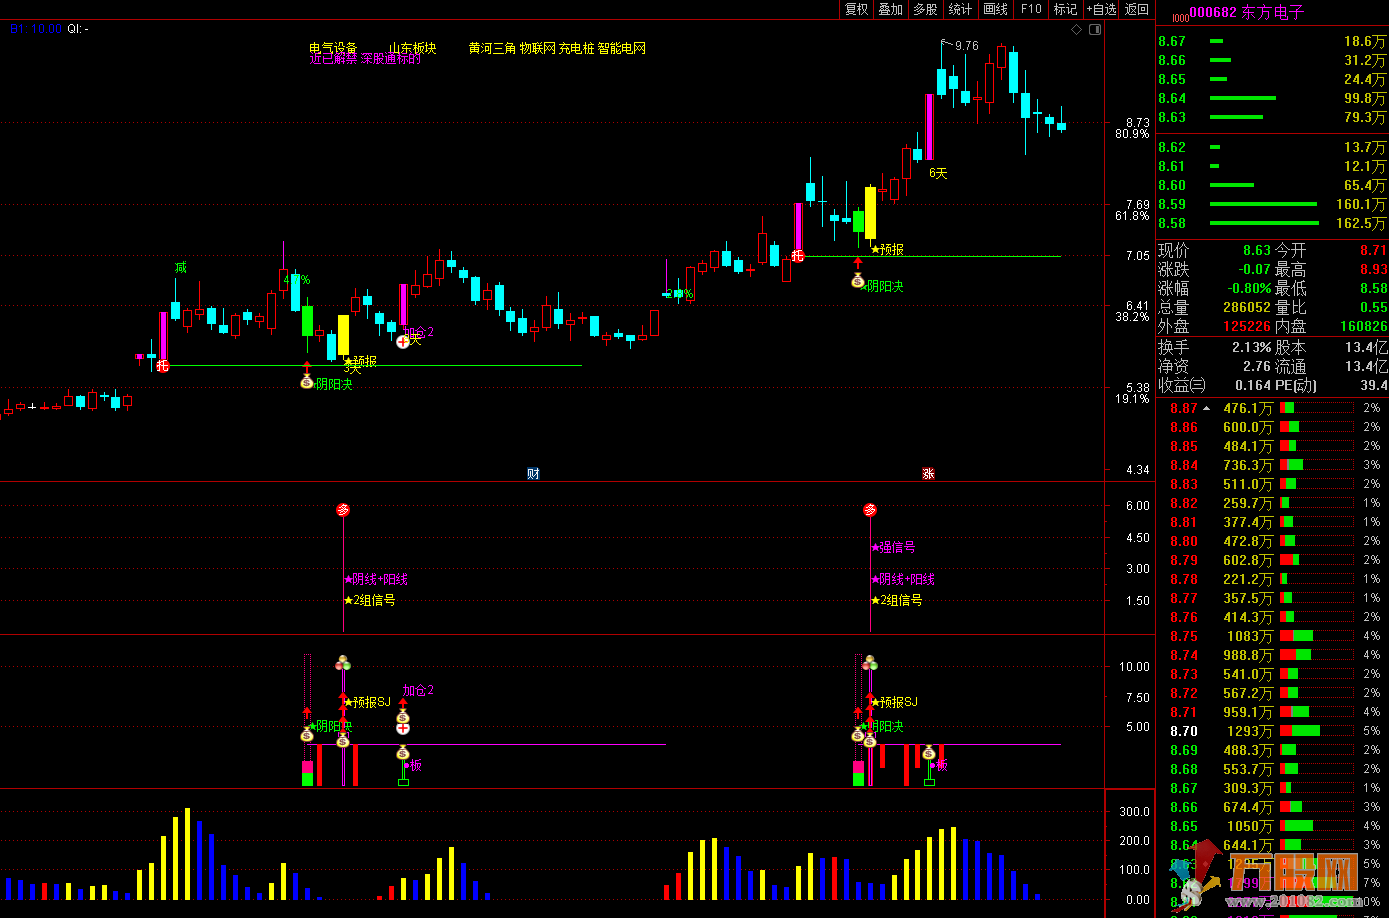This screenshot has width=1389, height=918.
Task: Click the flag marker beside the 9.76 high
Action: [x=946, y=43]
